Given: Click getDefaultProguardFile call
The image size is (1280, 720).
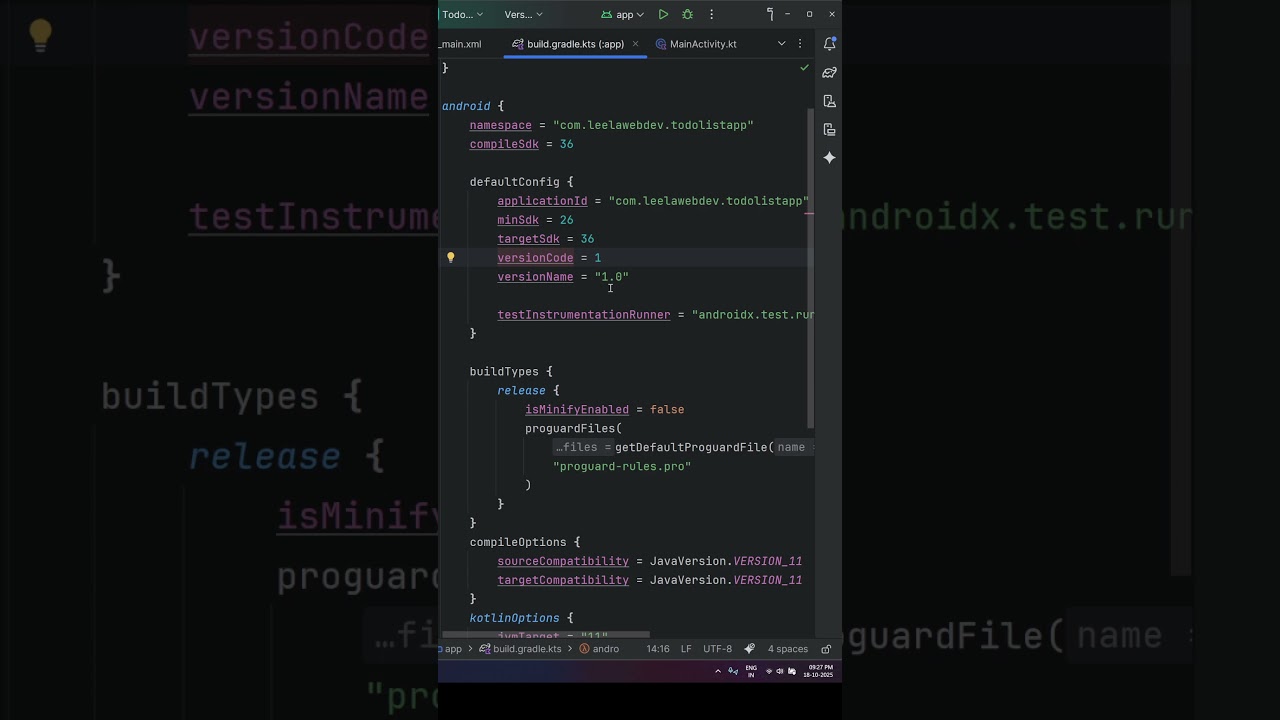Looking at the screenshot, I should point(691,447).
